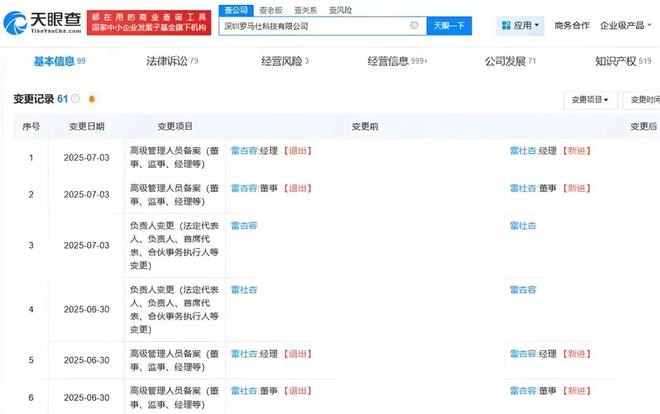Click date 2025-06-30 in row 5
660x414 pixels.
[x=87, y=361]
